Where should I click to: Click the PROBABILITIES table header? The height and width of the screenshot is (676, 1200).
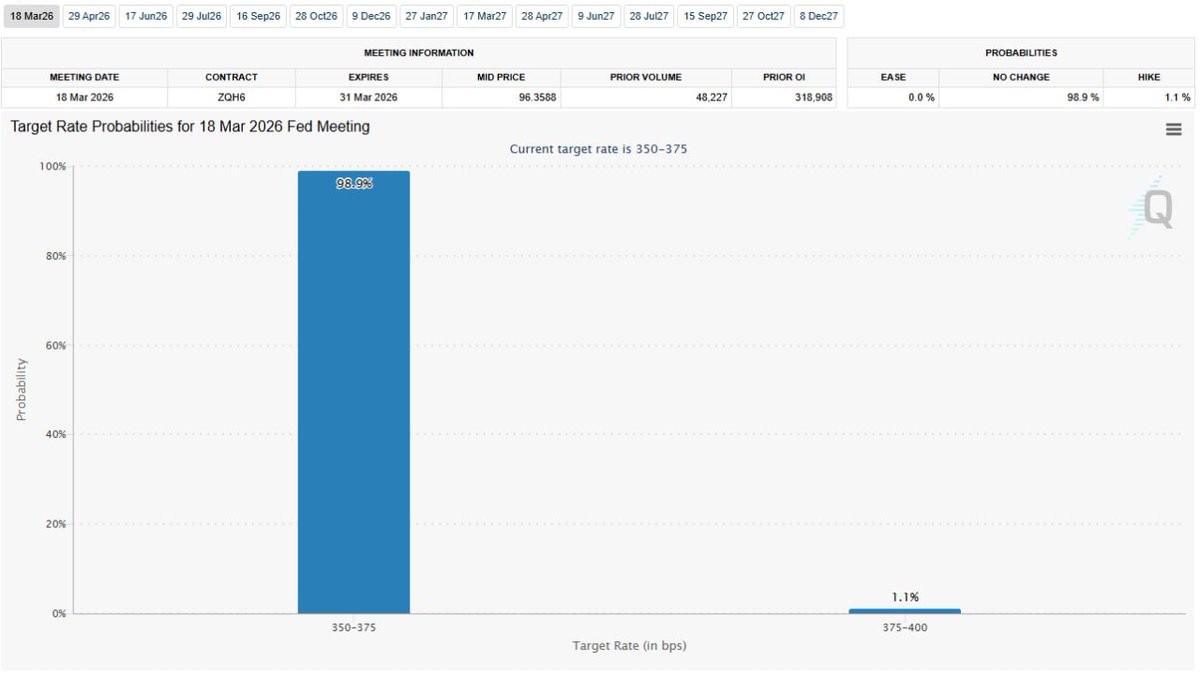click(x=1021, y=53)
